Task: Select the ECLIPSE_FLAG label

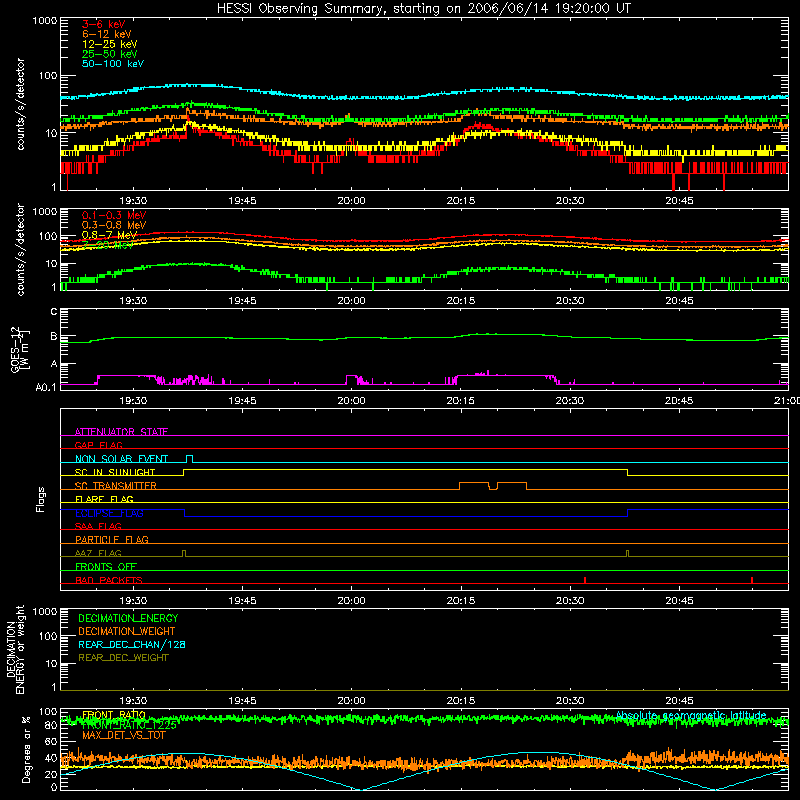Action: point(109,513)
